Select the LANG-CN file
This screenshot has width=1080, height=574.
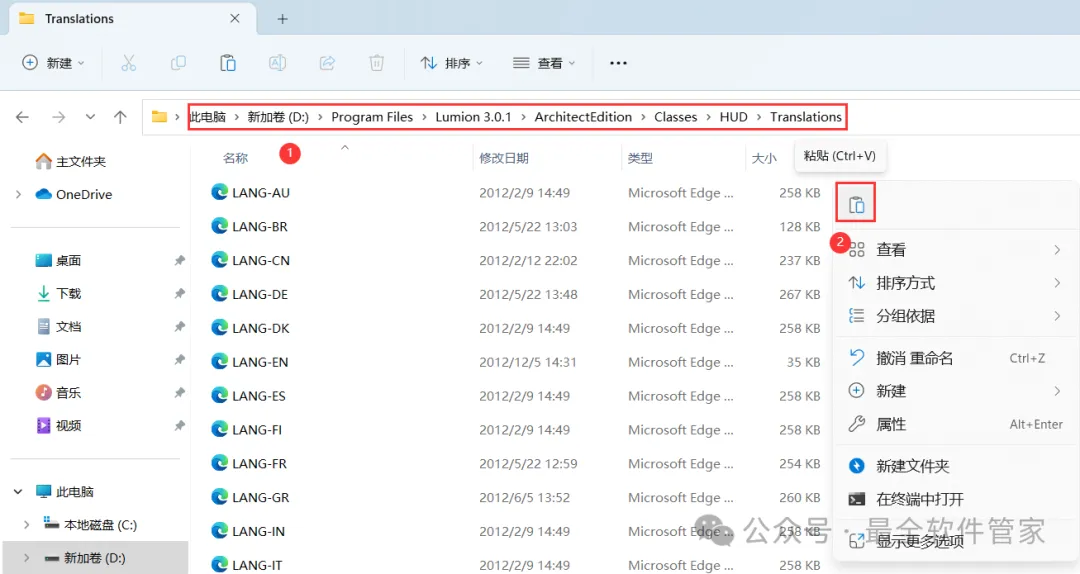click(250, 260)
